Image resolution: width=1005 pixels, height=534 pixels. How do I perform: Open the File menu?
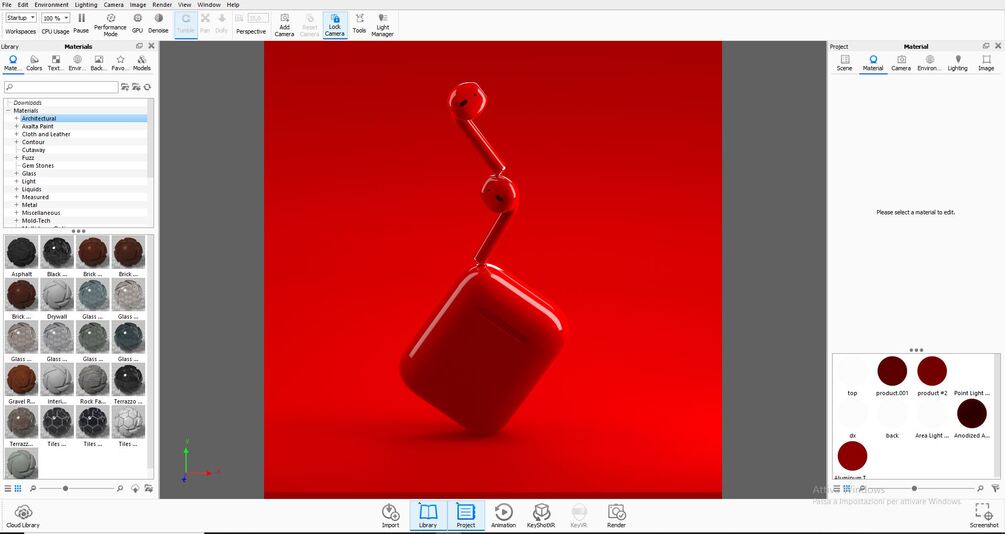(x=7, y=4)
